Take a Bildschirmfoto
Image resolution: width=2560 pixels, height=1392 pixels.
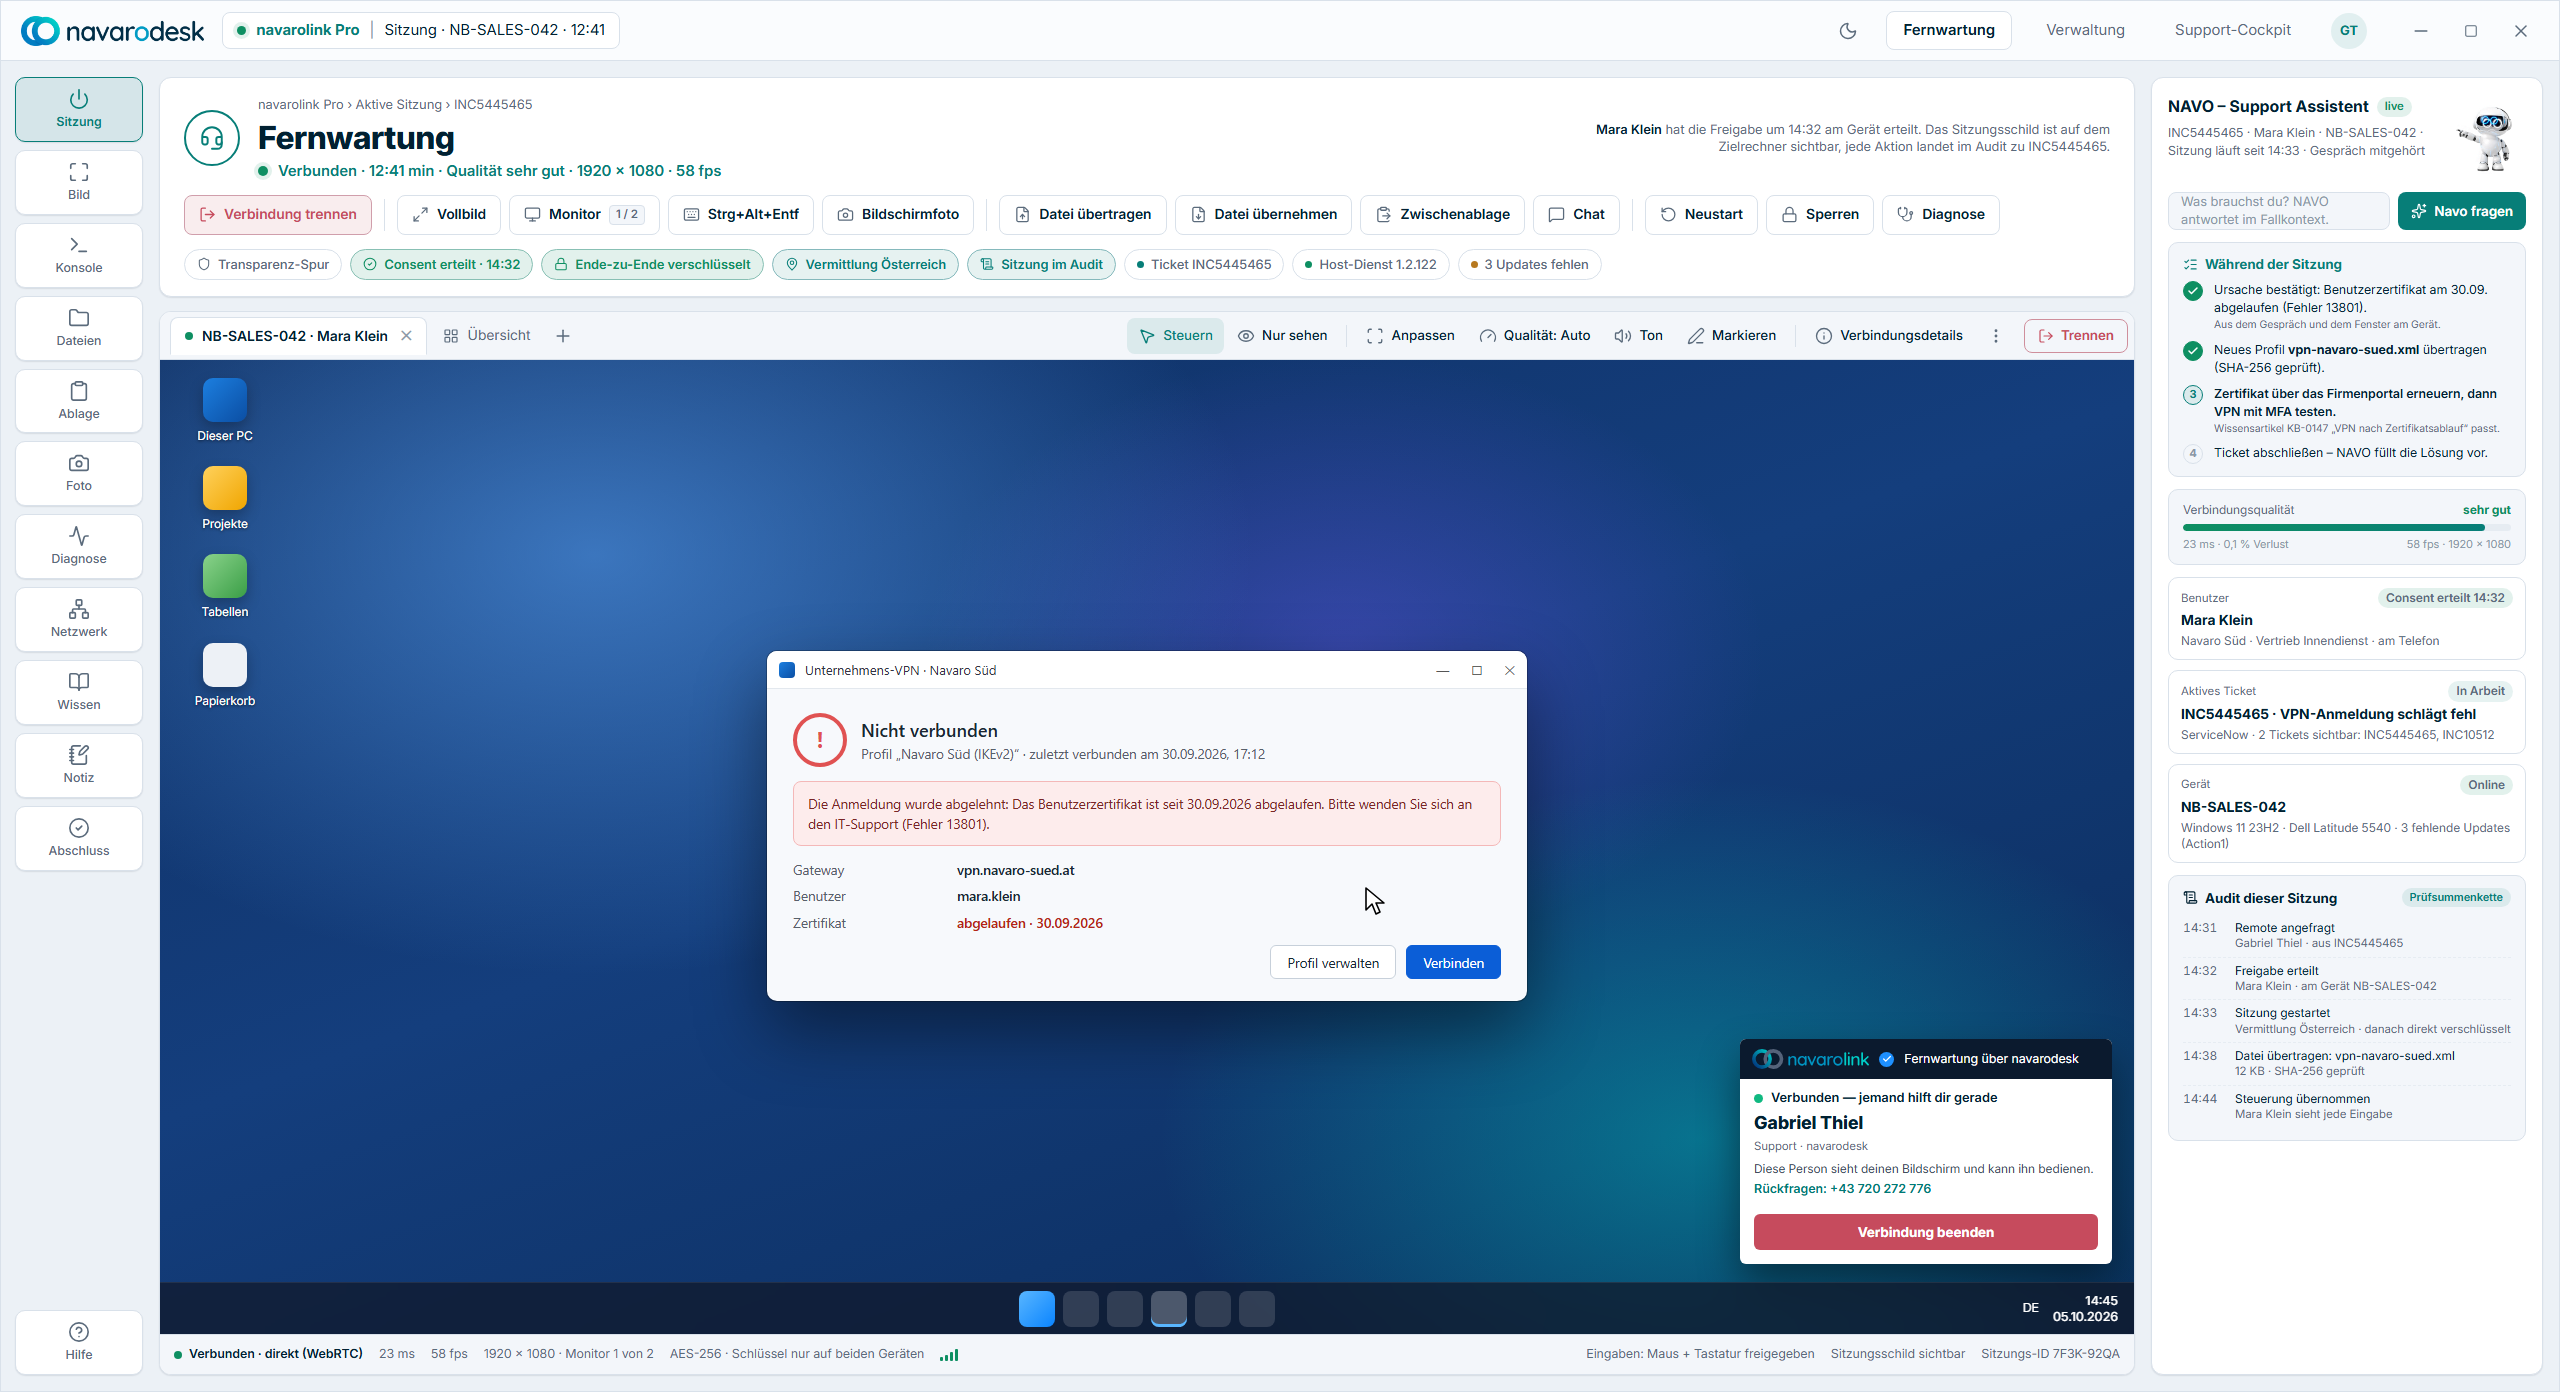click(x=898, y=214)
